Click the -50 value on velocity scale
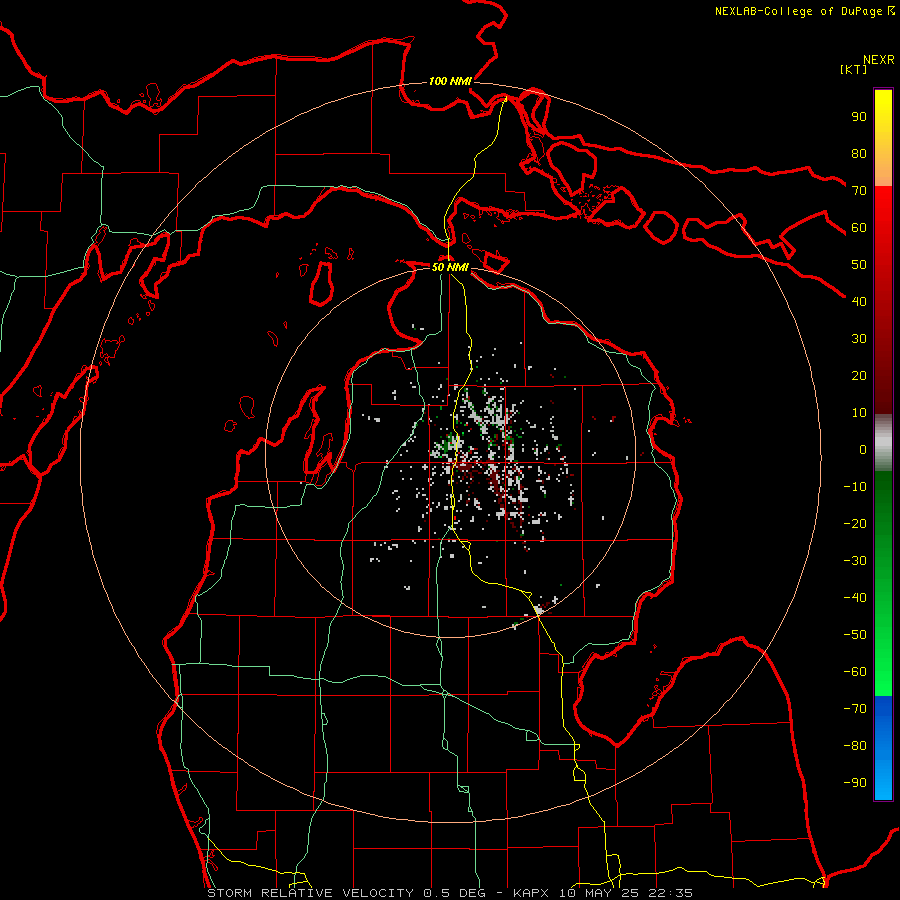 tap(855, 635)
